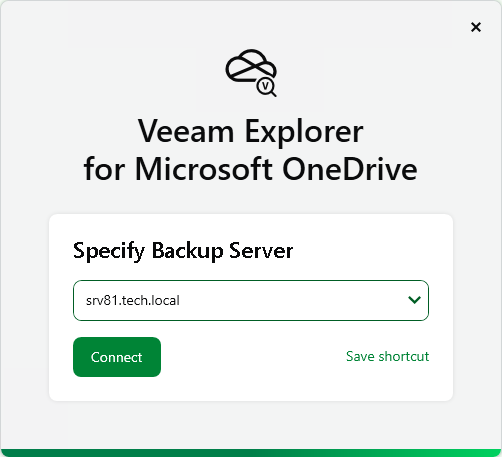Connect to srv81.tech.local server

117,357
